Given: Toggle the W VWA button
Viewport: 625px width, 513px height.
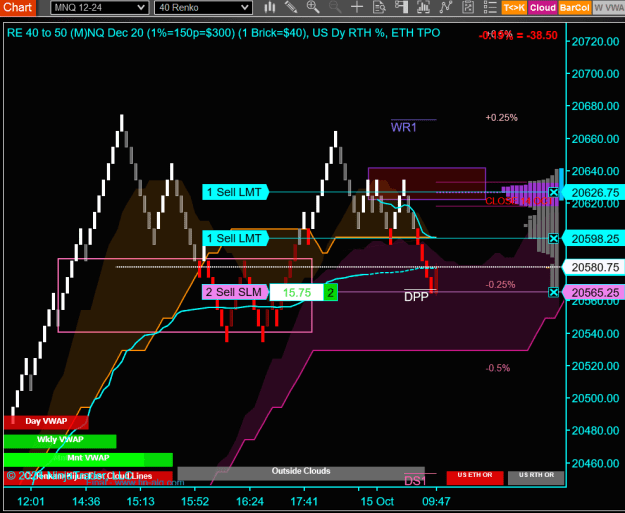Looking at the screenshot, I should tap(609, 8).
